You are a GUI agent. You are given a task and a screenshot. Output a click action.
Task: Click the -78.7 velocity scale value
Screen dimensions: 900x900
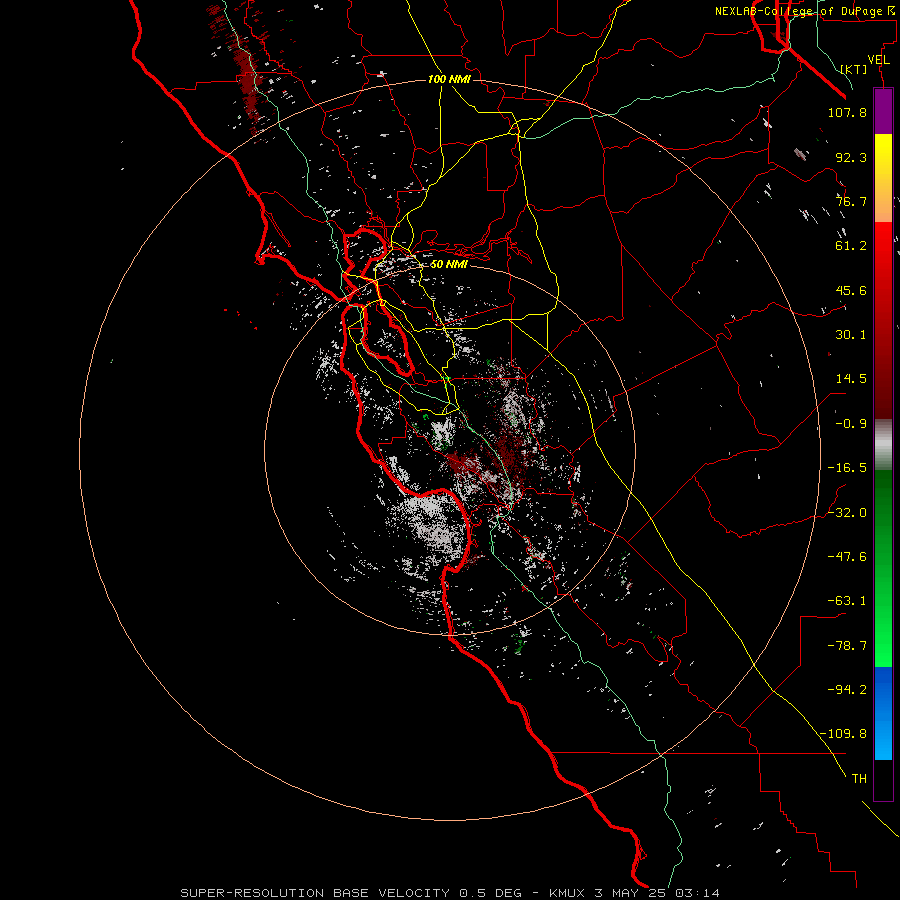847,646
